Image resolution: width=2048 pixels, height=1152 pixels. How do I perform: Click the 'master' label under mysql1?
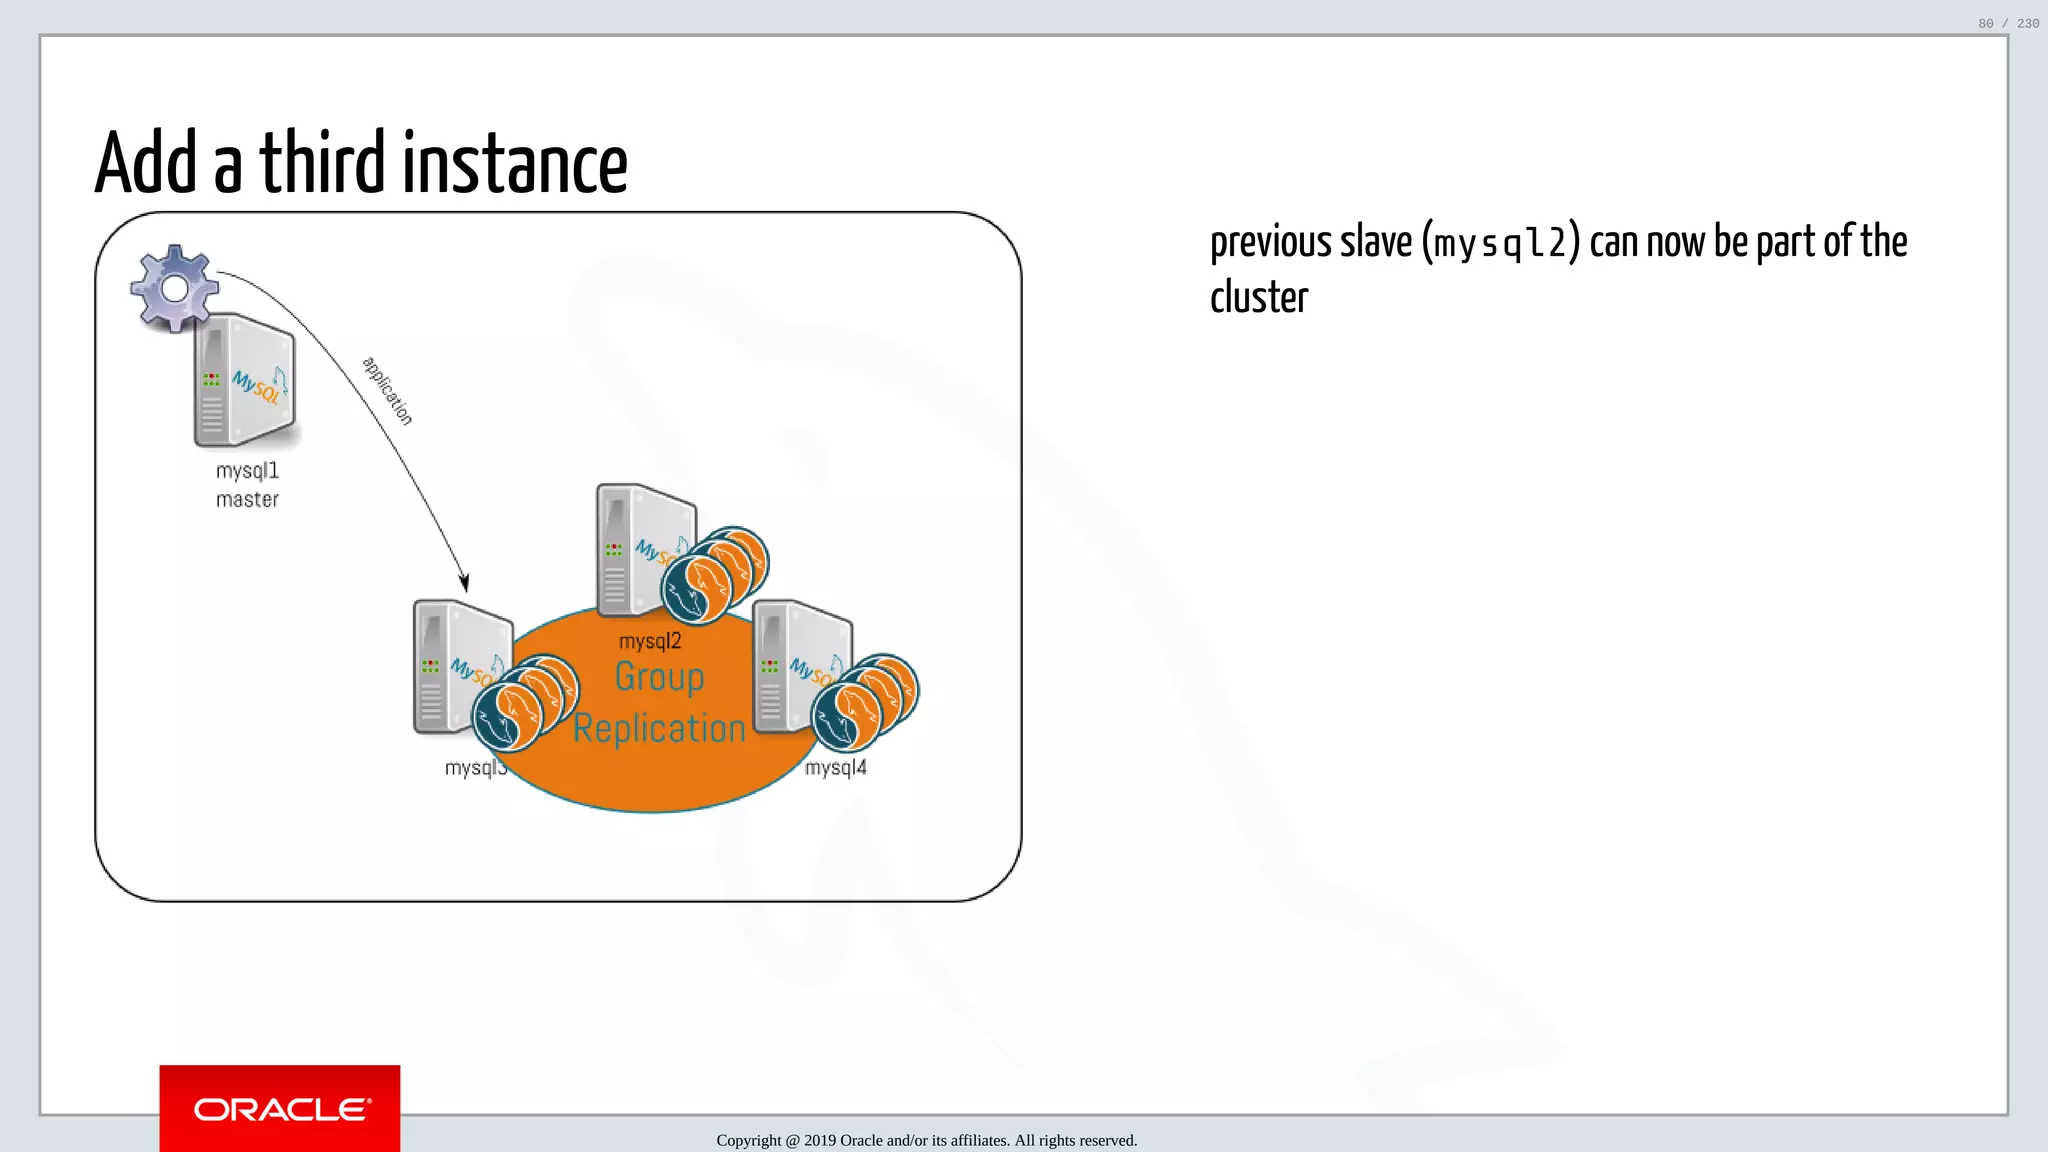tap(247, 499)
